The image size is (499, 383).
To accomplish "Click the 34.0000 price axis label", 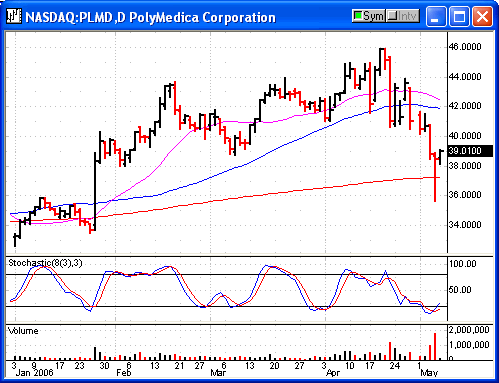I will (465, 225).
